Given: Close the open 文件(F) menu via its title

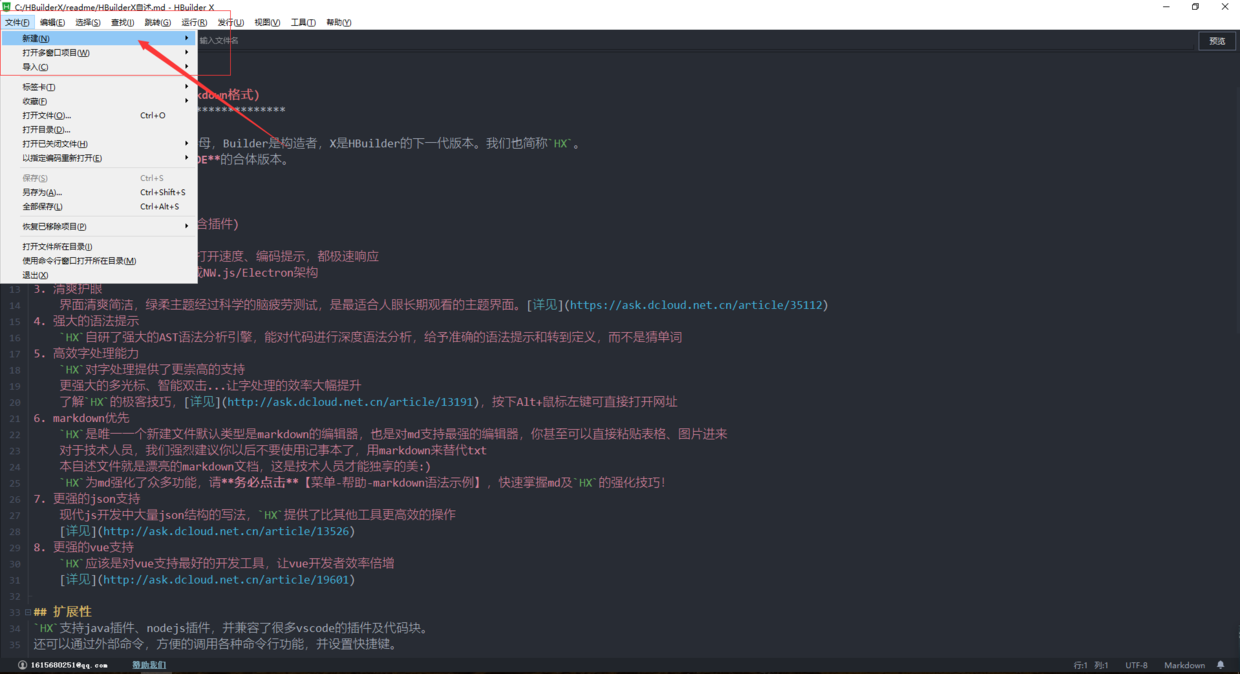Looking at the screenshot, I should pos(17,22).
